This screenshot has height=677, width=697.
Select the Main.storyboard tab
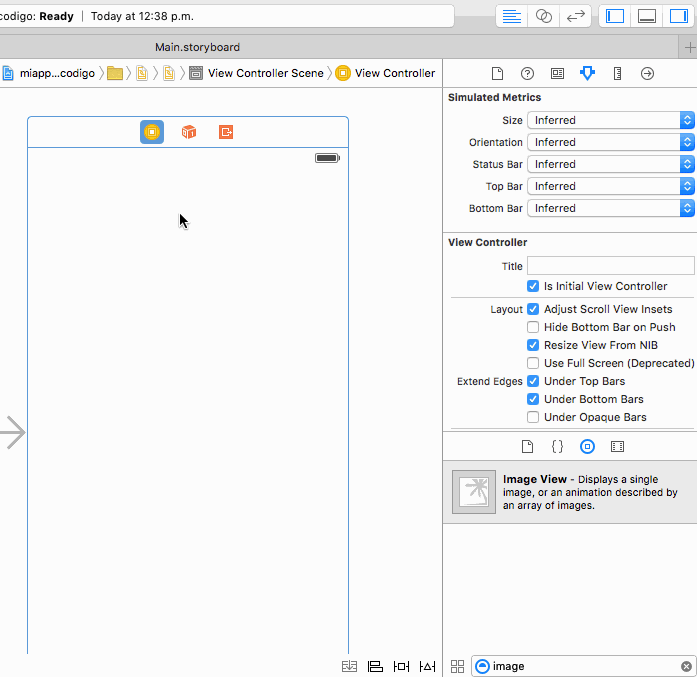[x=197, y=47]
